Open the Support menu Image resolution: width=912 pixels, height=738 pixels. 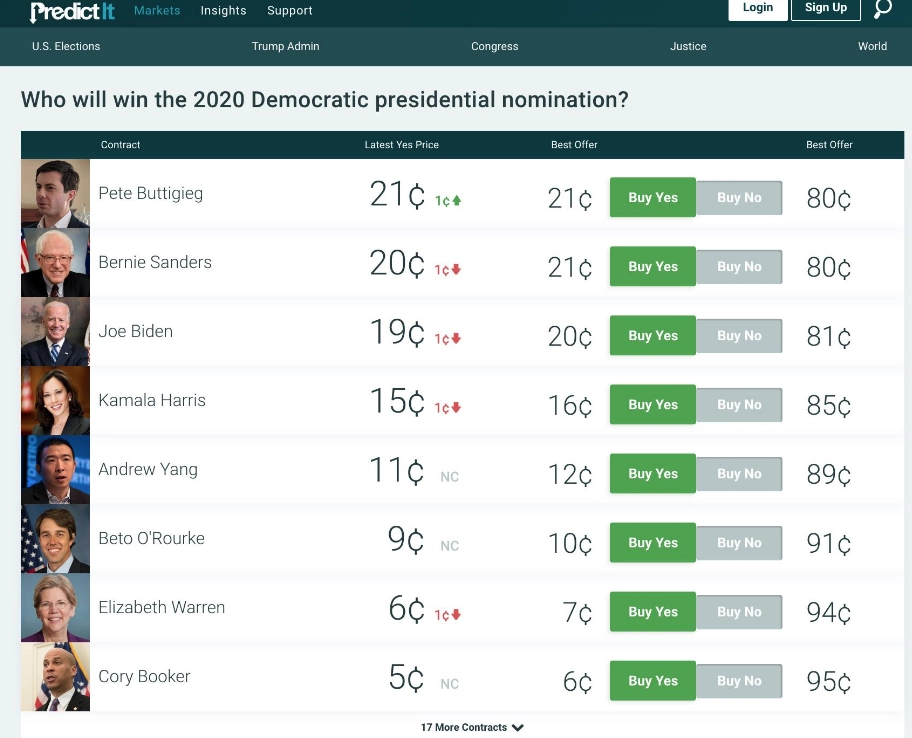pyautogui.click(x=290, y=10)
